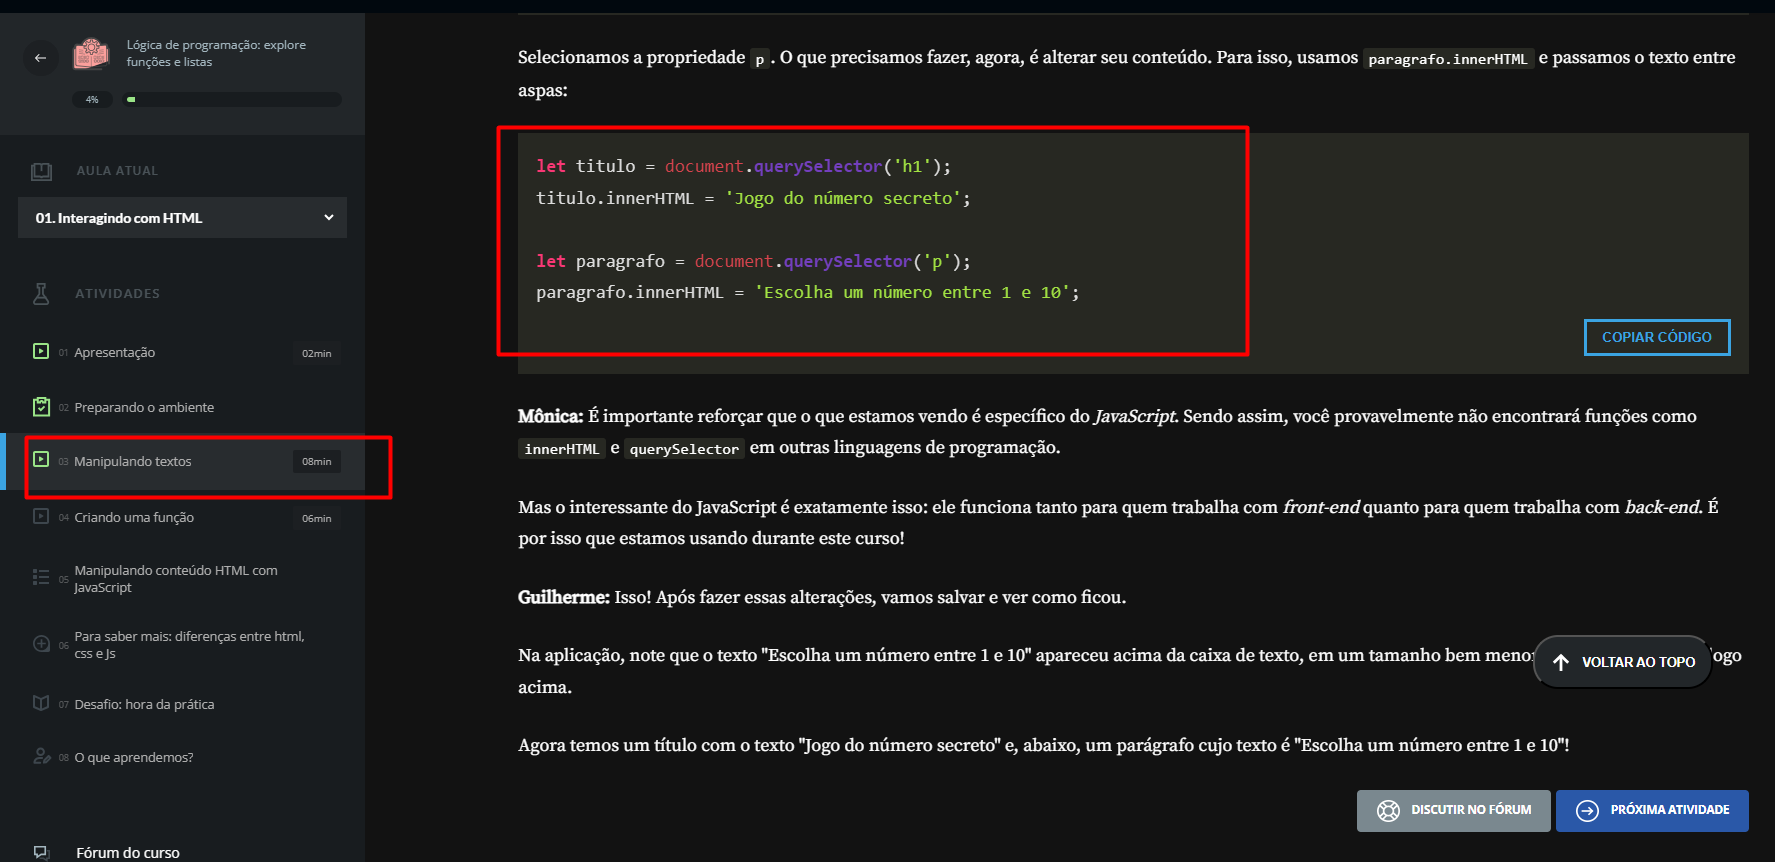The height and width of the screenshot is (862, 1775).
Task: Open Fórum do curso link
Action: pyautogui.click(x=128, y=853)
